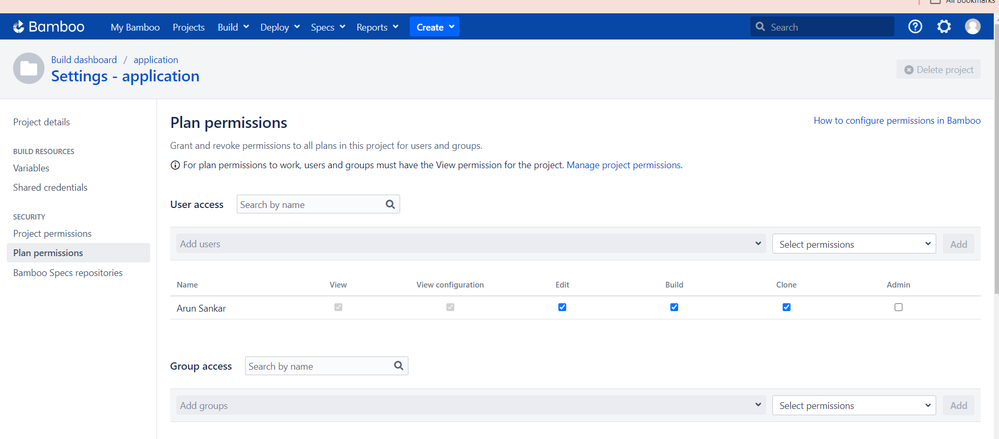
Task: Open the administration gear icon
Action: 944,27
